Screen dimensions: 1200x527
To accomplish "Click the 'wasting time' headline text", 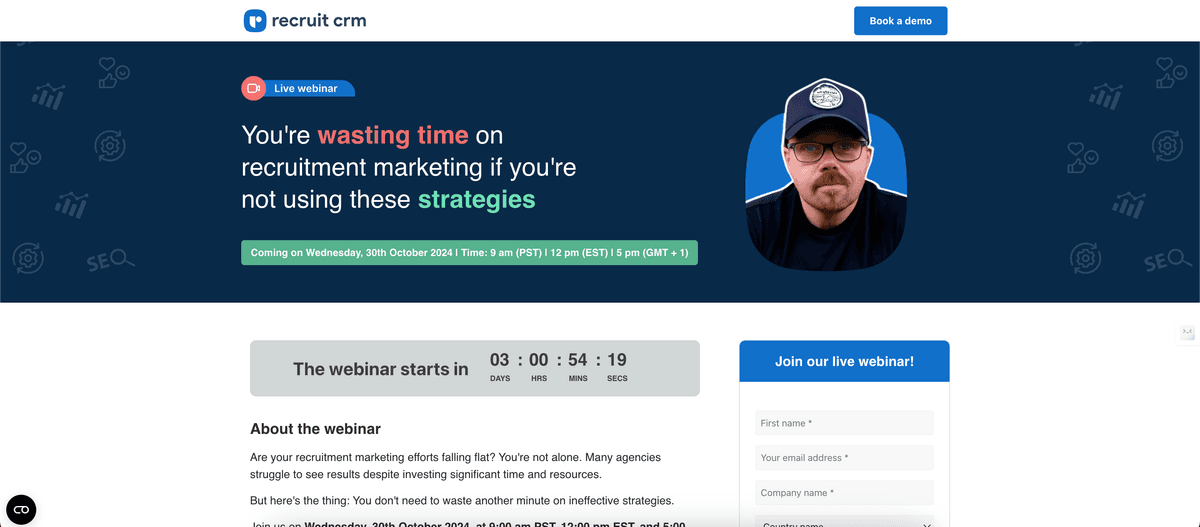I will (x=393, y=135).
